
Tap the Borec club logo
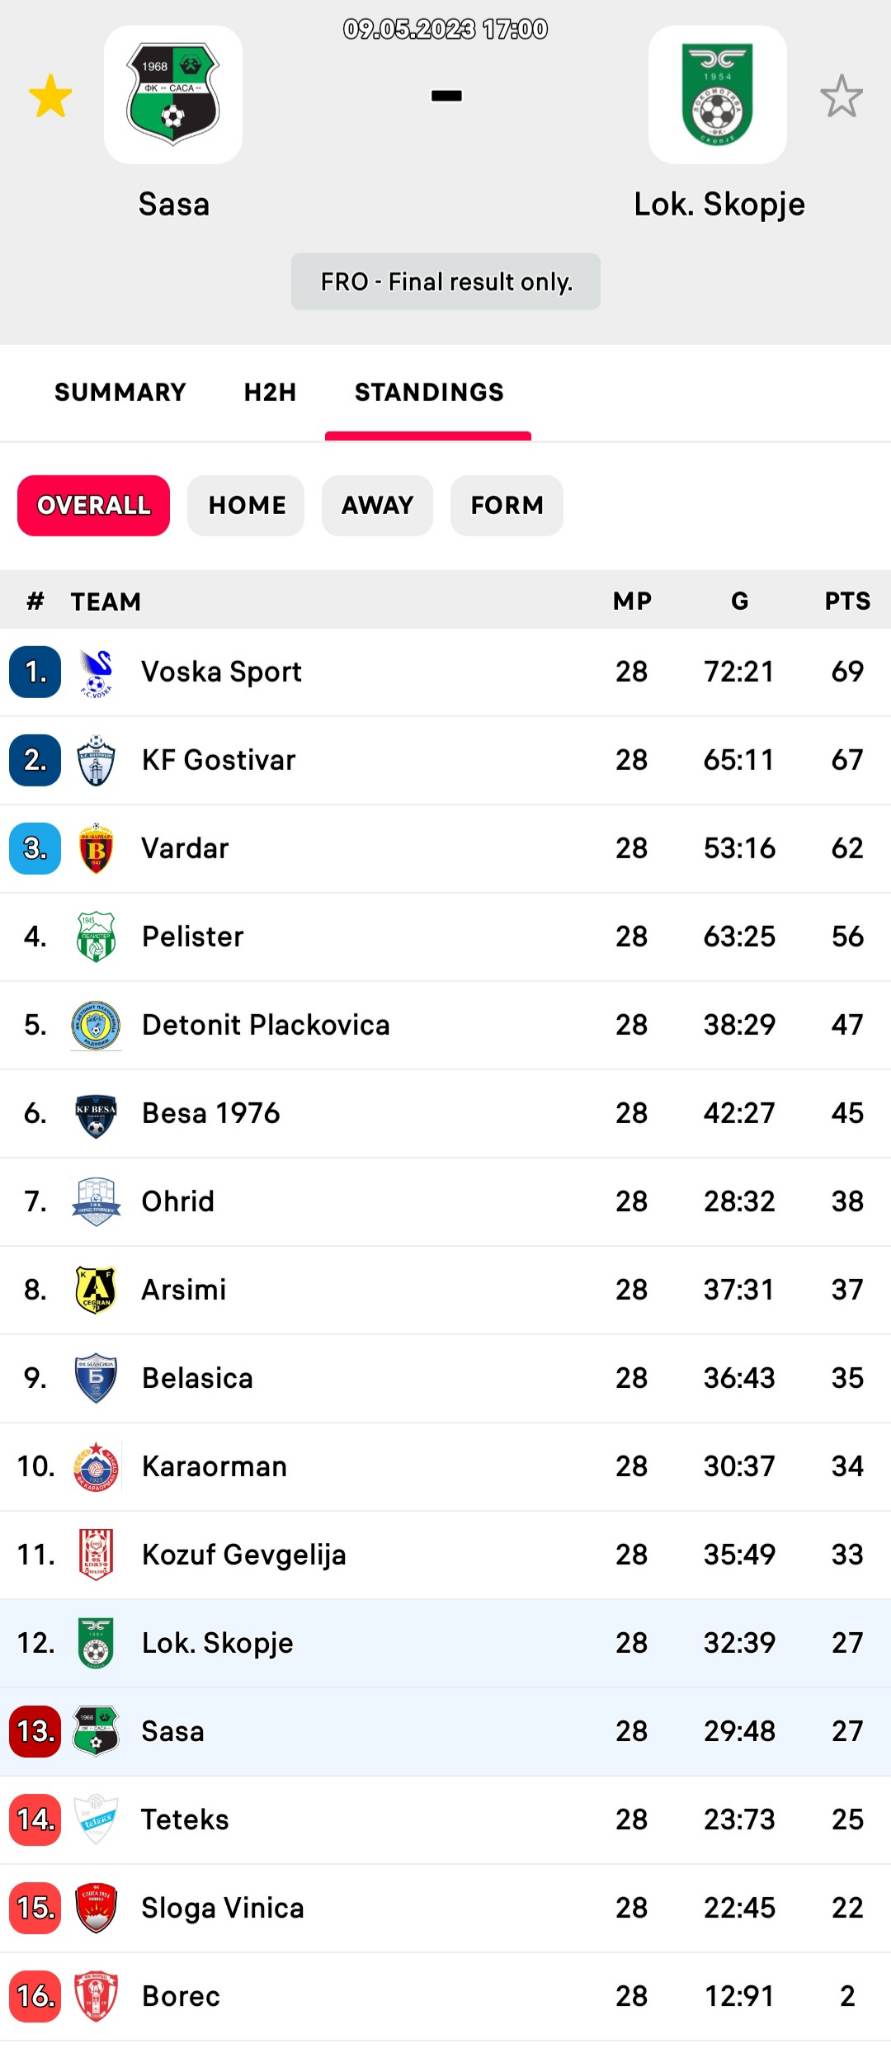tap(96, 1996)
